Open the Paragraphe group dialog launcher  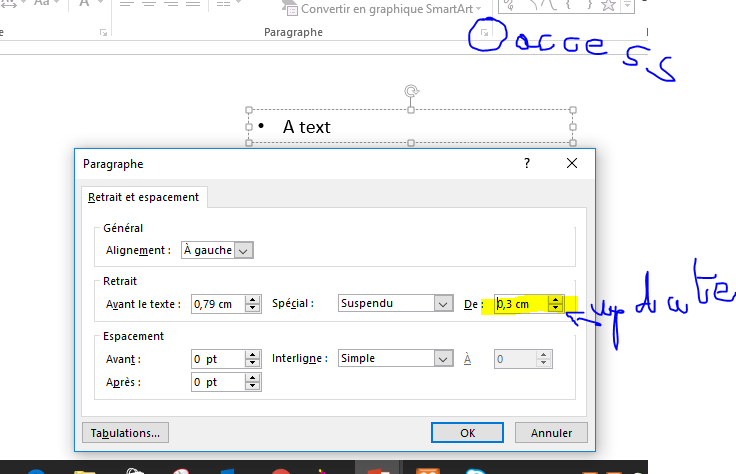[484, 33]
